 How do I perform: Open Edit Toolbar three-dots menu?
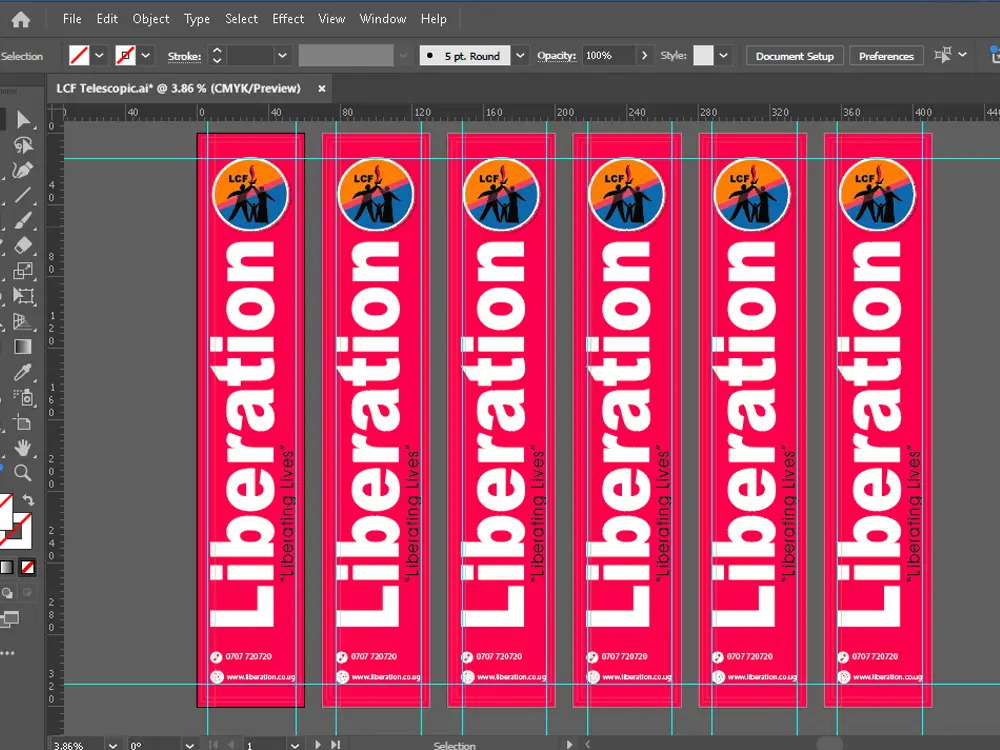[x=7, y=653]
